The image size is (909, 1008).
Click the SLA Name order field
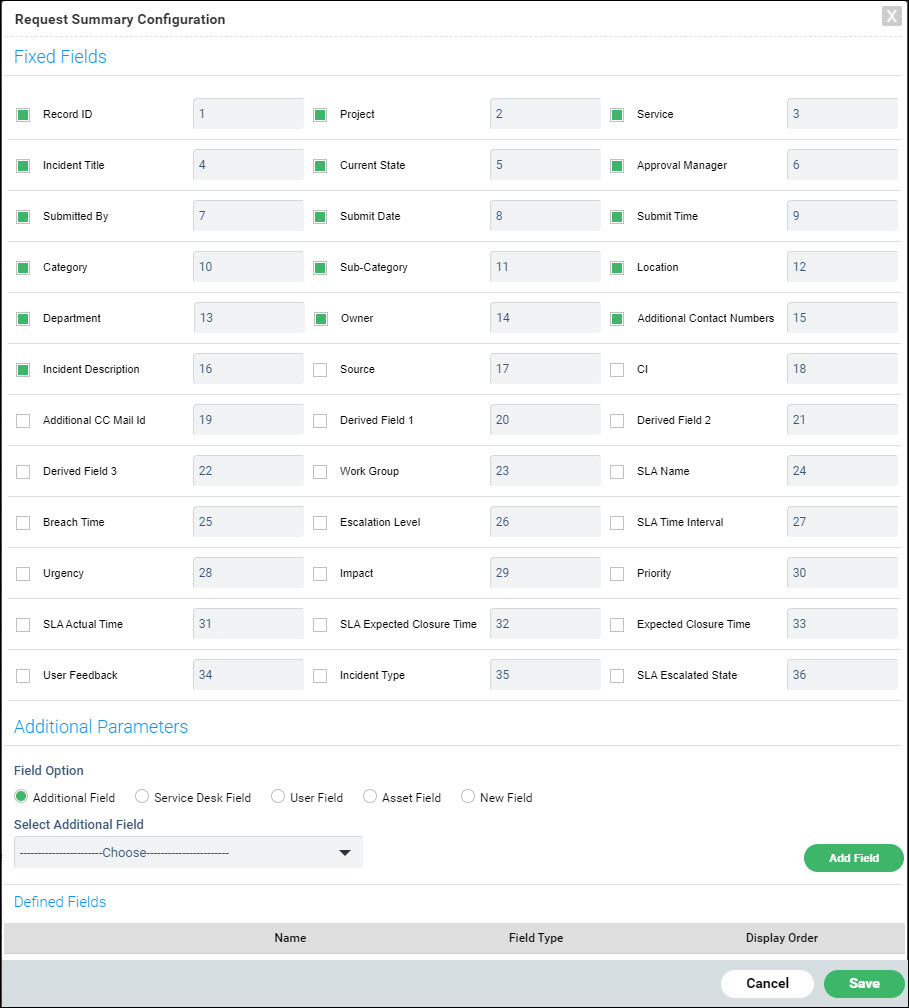click(841, 471)
